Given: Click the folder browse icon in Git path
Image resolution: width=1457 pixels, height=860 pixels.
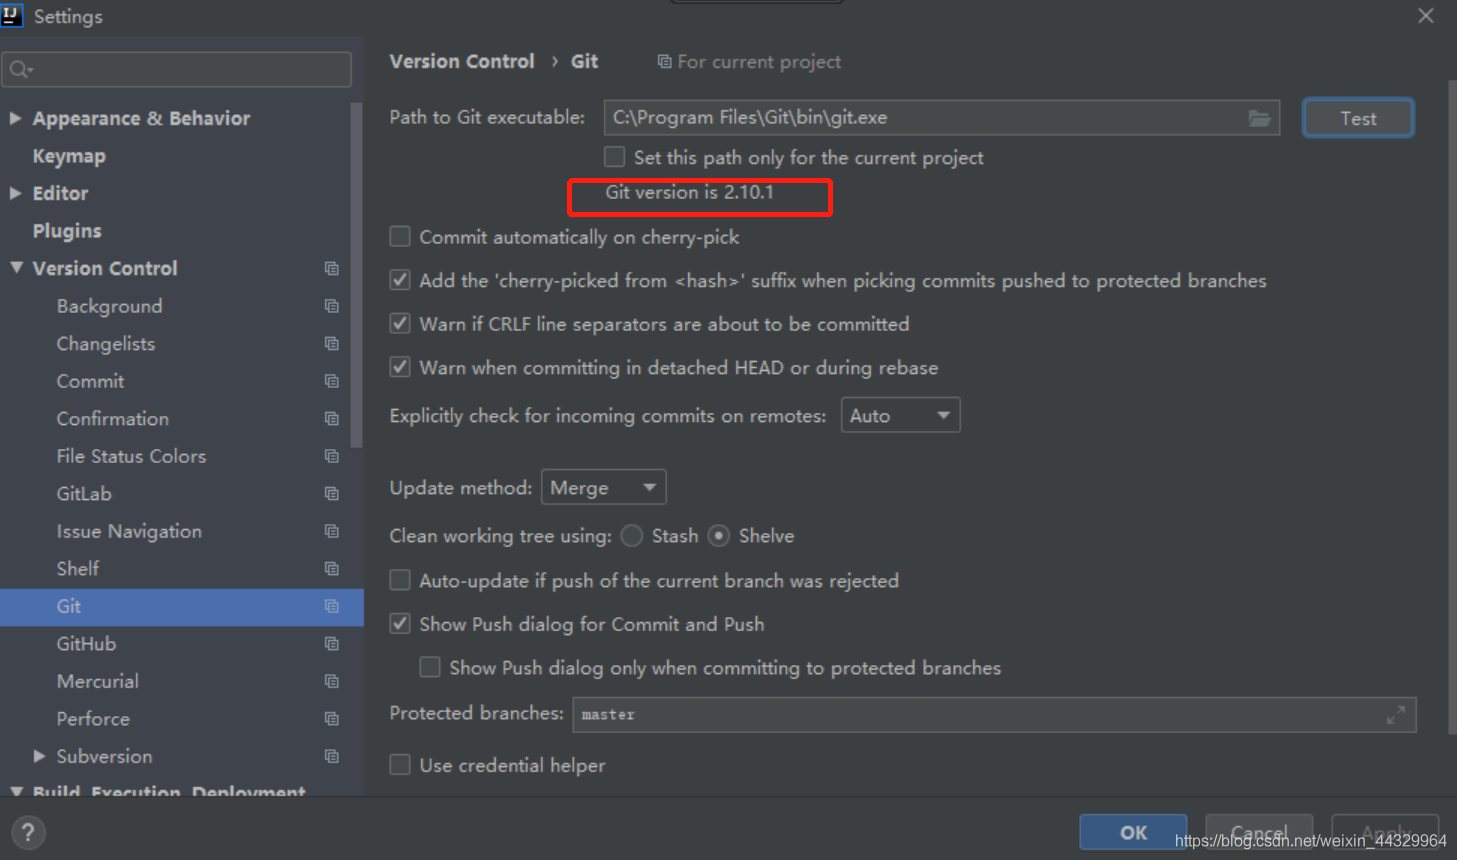Looking at the screenshot, I should pyautogui.click(x=1259, y=118).
